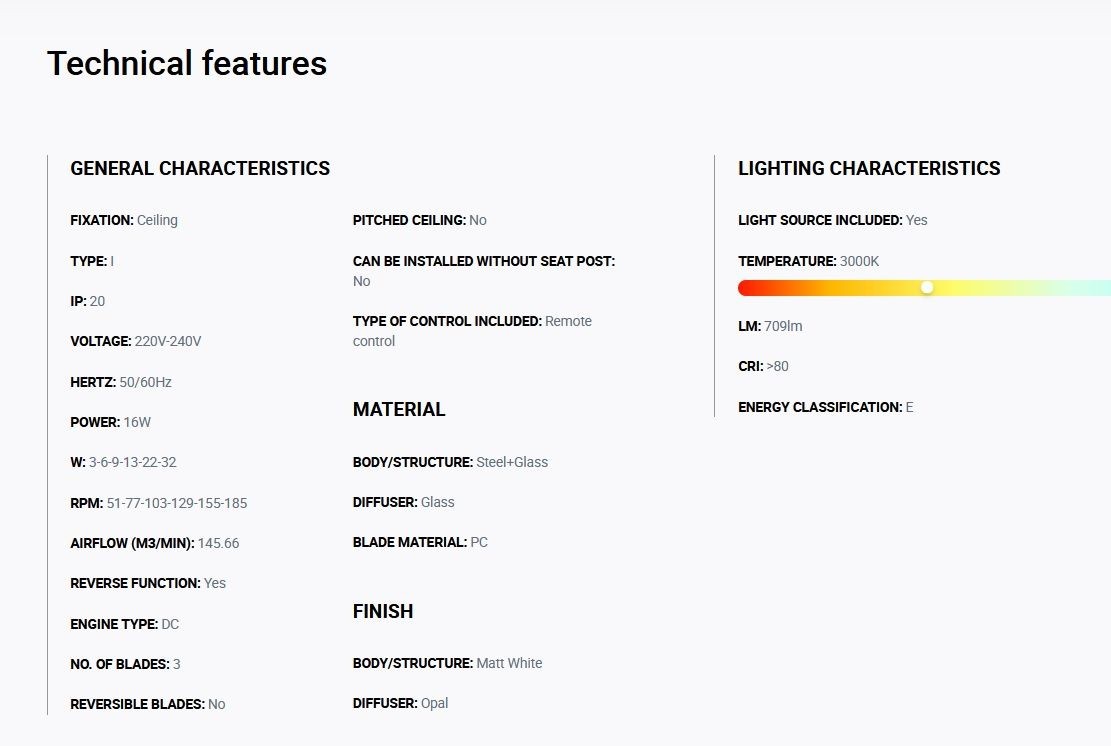
Task: Click the Airflow (M3/MIN) 145.66 entry
Action: pyautogui.click(x=154, y=543)
